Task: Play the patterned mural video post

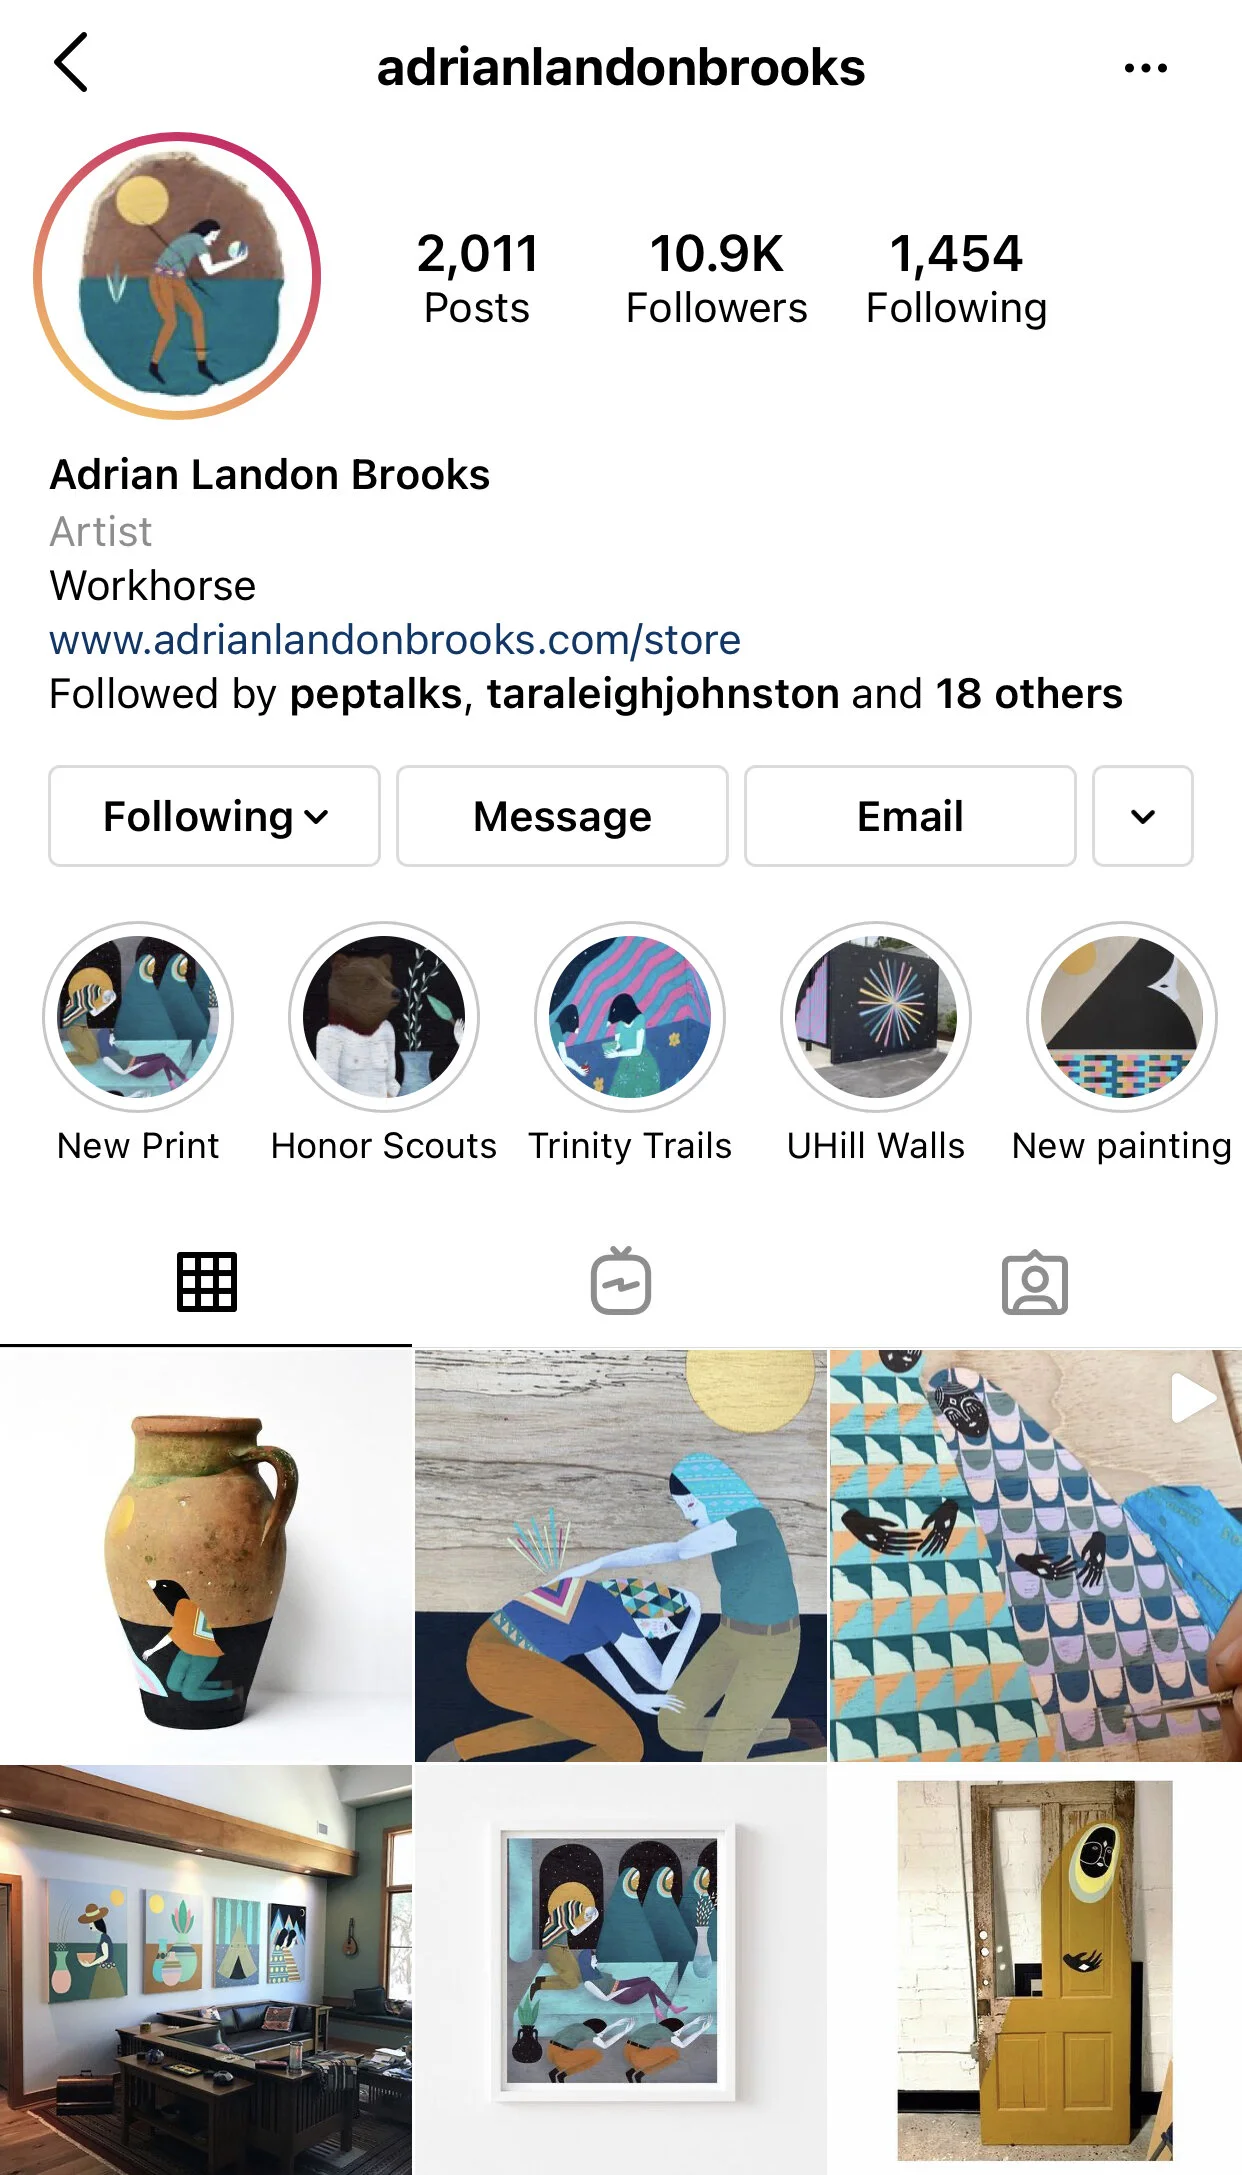Action: click(x=1036, y=1556)
